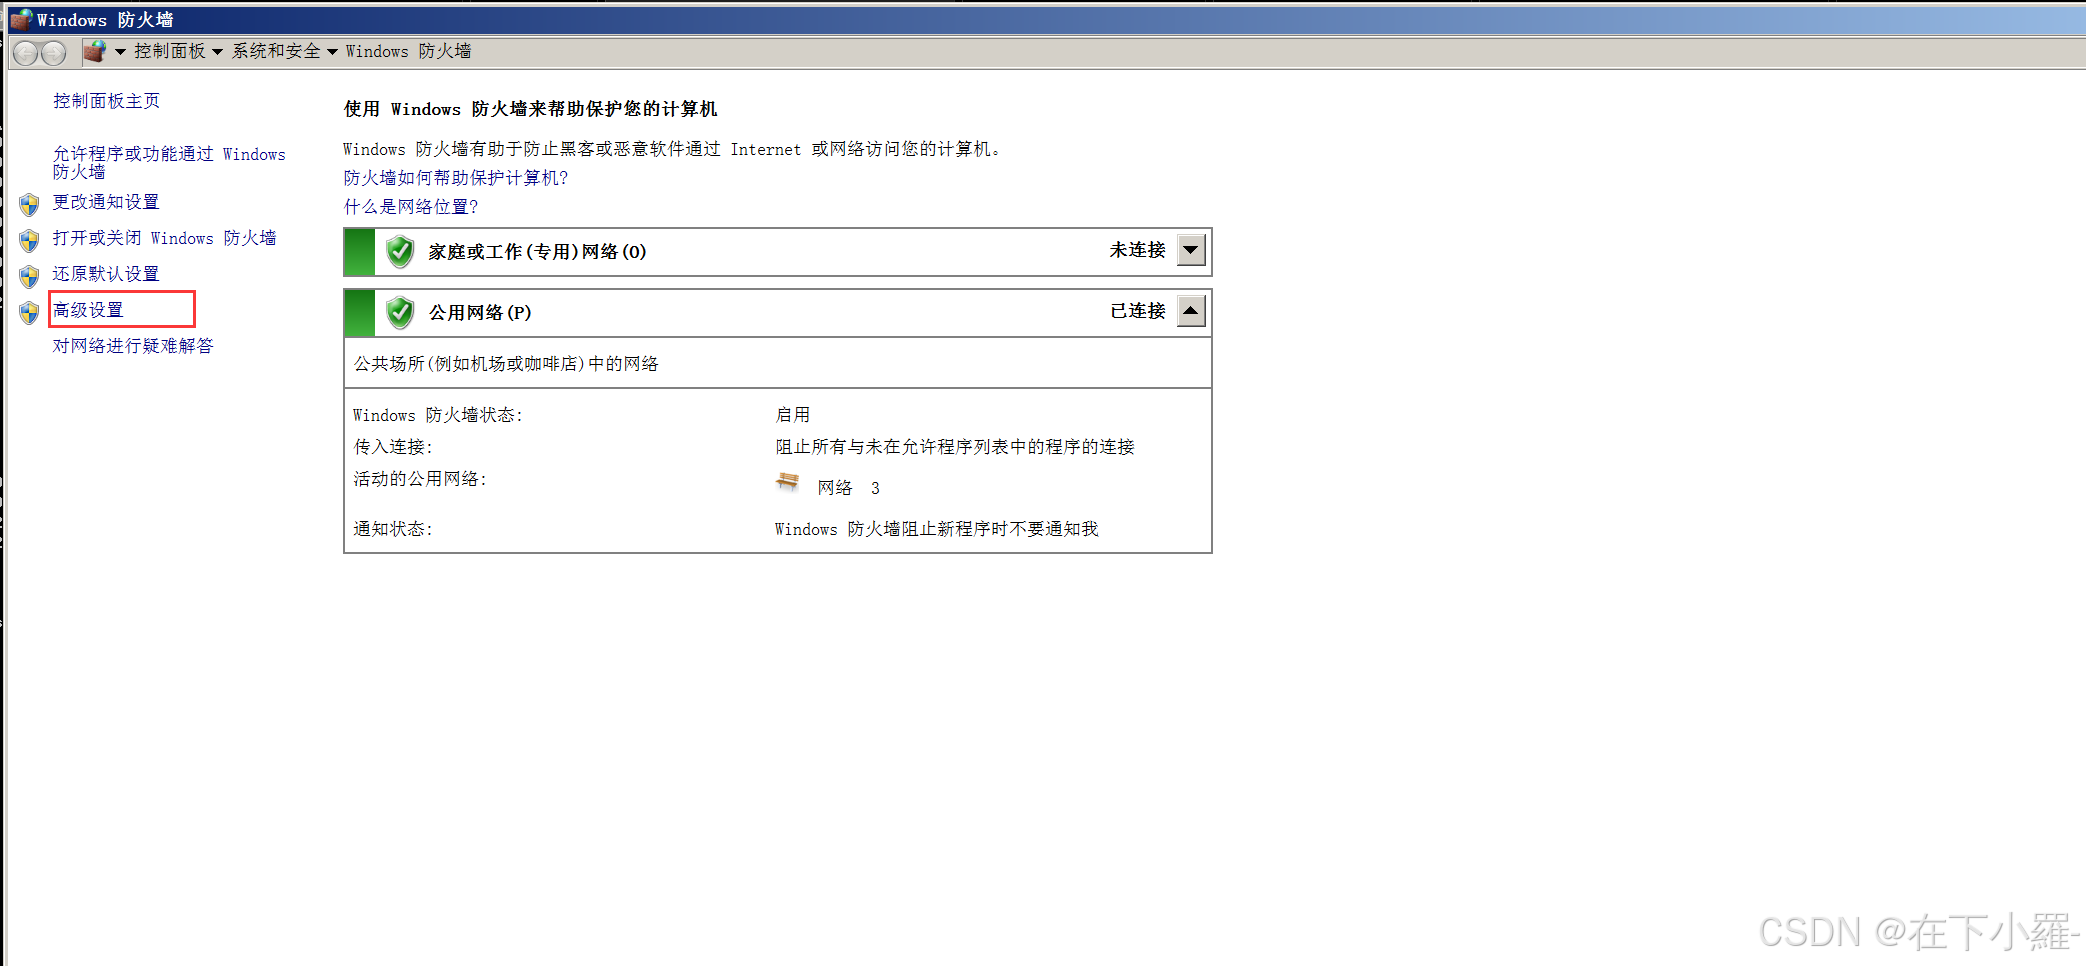2086x966 pixels.
Task: Expand the 家庭或工作(专用)网络 section arrow
Action: (1191, 250)
